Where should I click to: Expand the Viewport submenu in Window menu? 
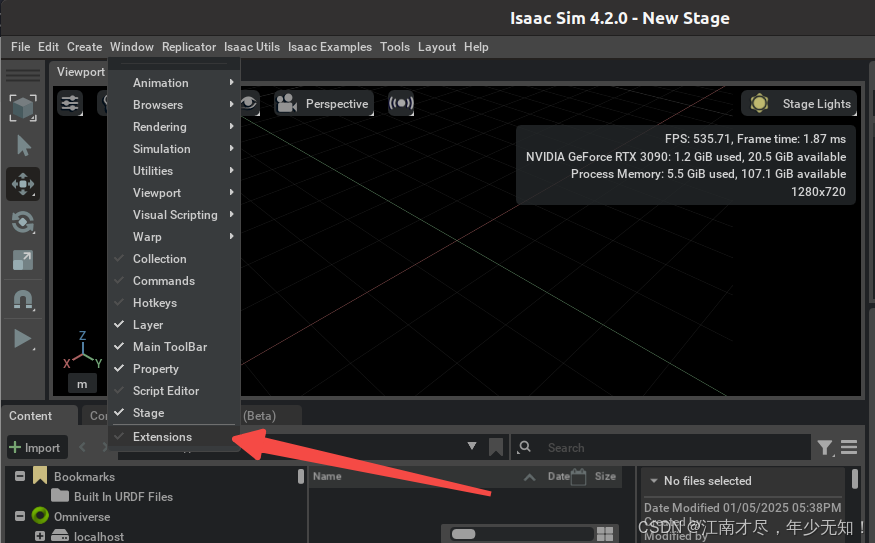tap(174, 193)
